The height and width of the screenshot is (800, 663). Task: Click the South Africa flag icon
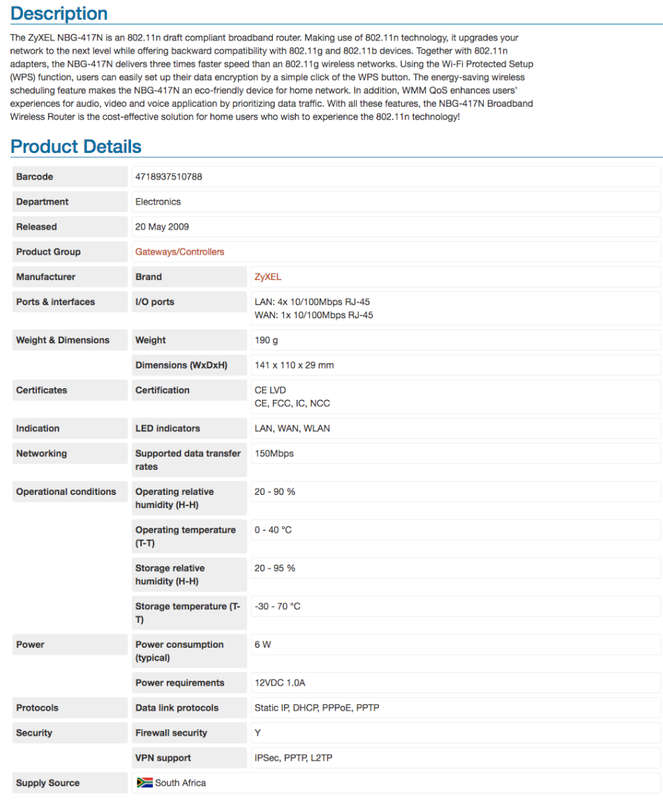click(144, 782)
